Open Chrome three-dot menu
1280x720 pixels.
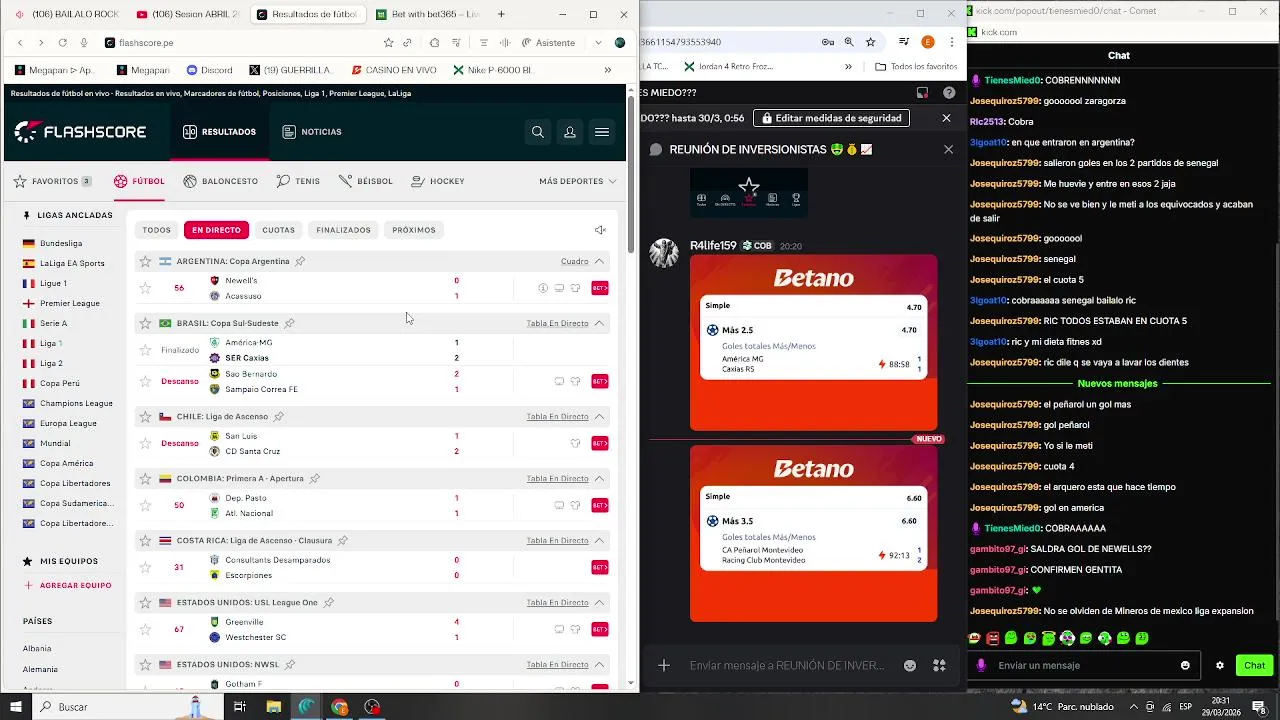coord(951,42)
